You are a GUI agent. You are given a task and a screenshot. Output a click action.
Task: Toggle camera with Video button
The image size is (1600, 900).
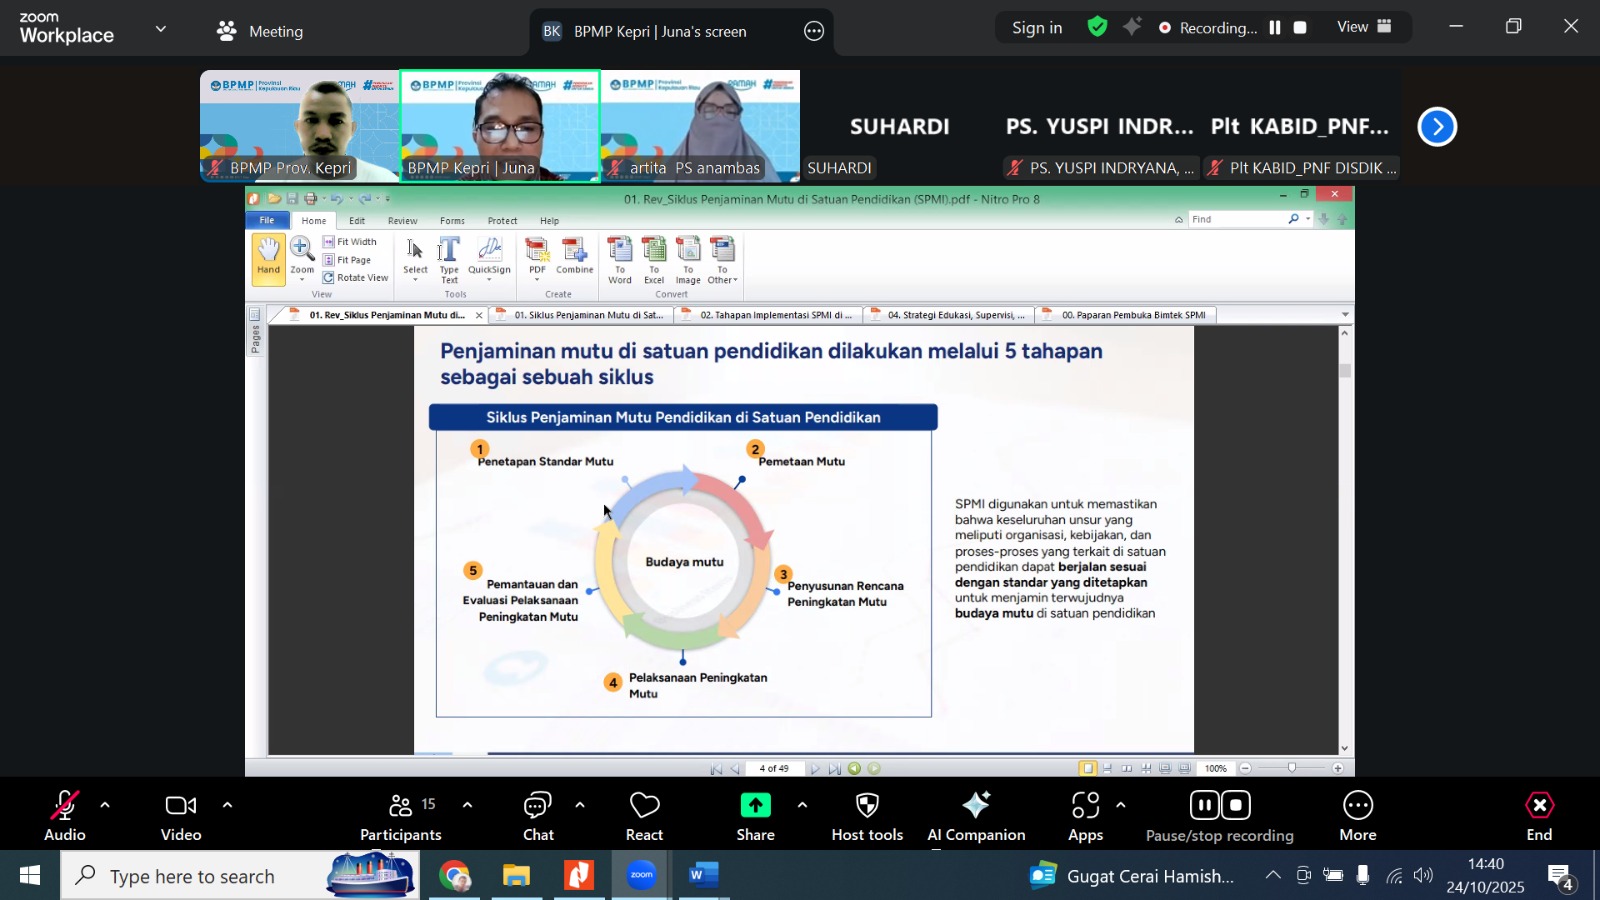tap(181, 816)
